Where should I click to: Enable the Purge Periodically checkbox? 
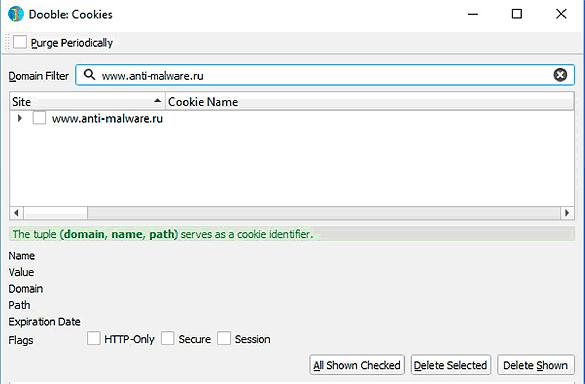pos(20,42)
